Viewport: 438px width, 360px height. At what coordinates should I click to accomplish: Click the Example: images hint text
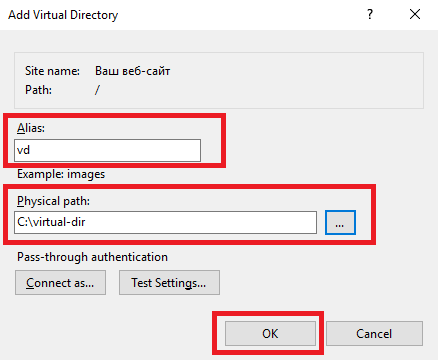[61, 174]
